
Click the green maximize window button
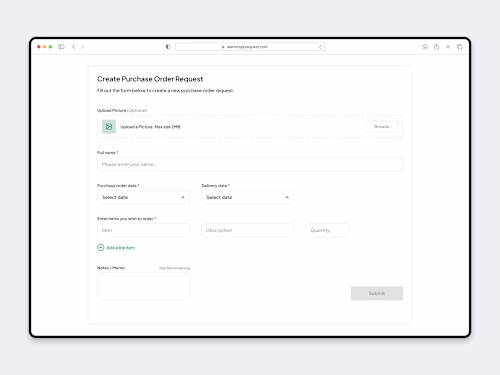50,47
